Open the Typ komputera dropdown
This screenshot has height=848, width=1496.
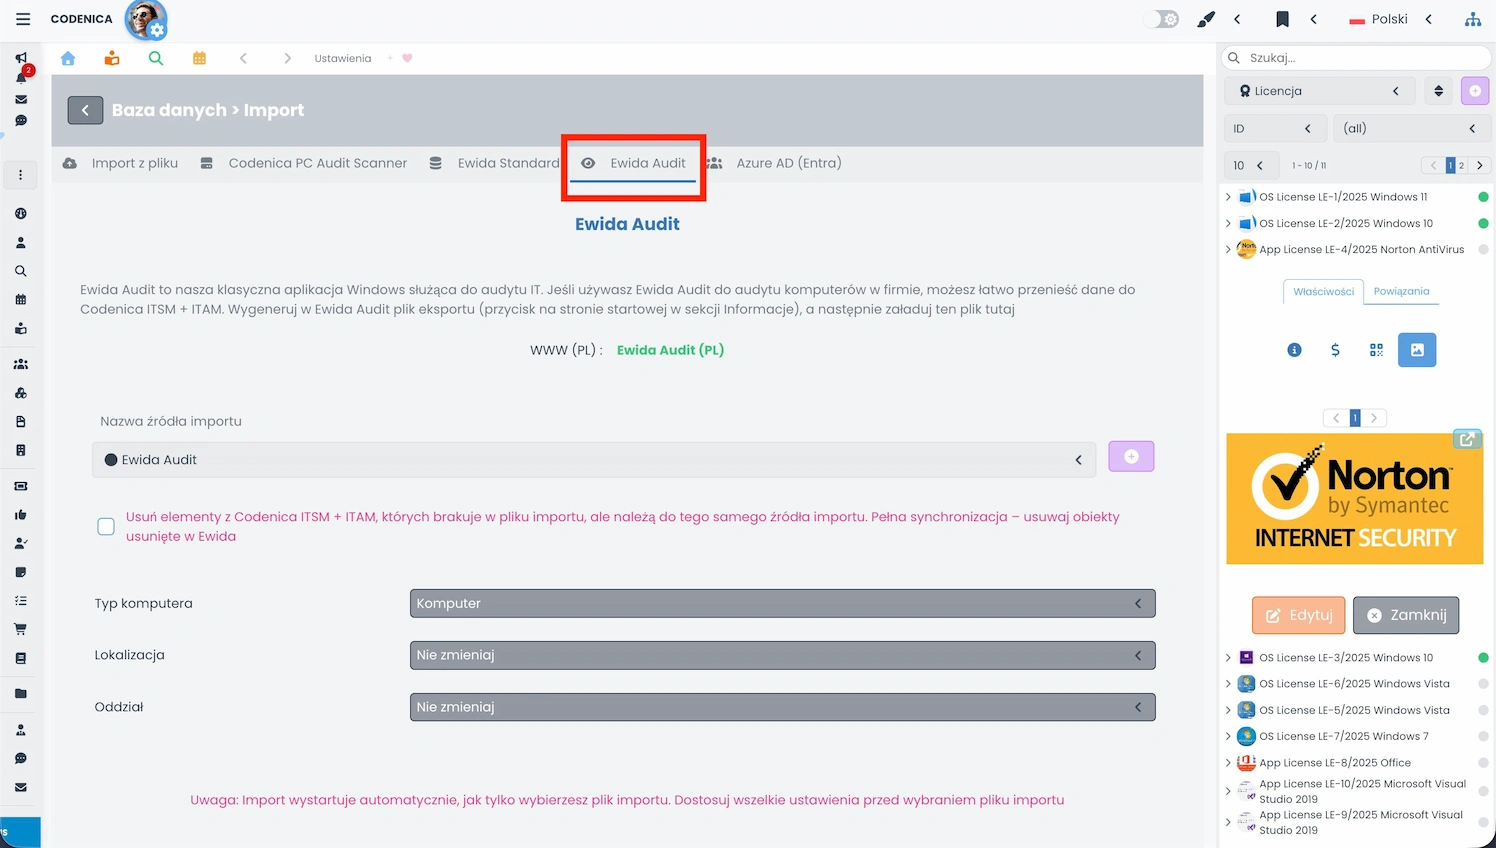(x=783, y=603)
